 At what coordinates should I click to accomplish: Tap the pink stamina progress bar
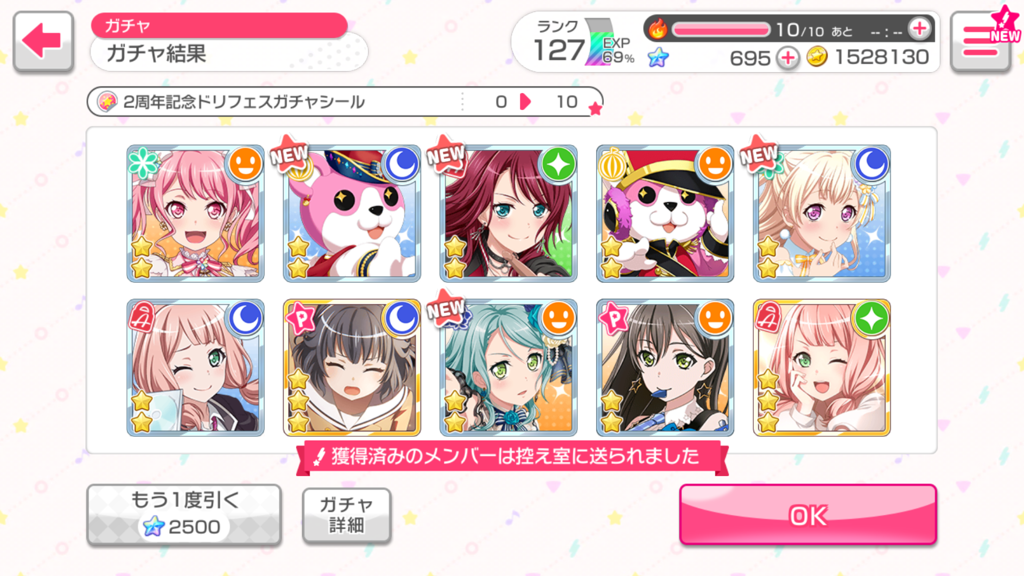722,29
